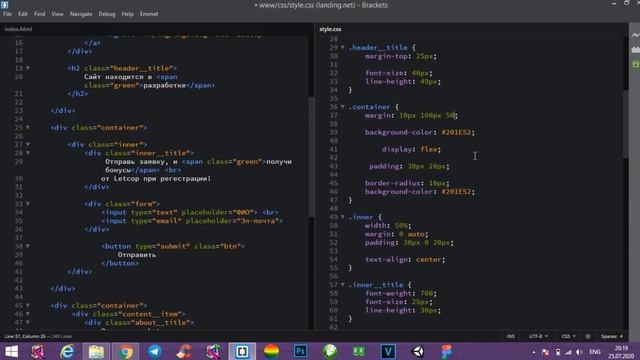Open the Extension Manager brick icon
Screen dimensions: 640x360
(x=636, y=50)
